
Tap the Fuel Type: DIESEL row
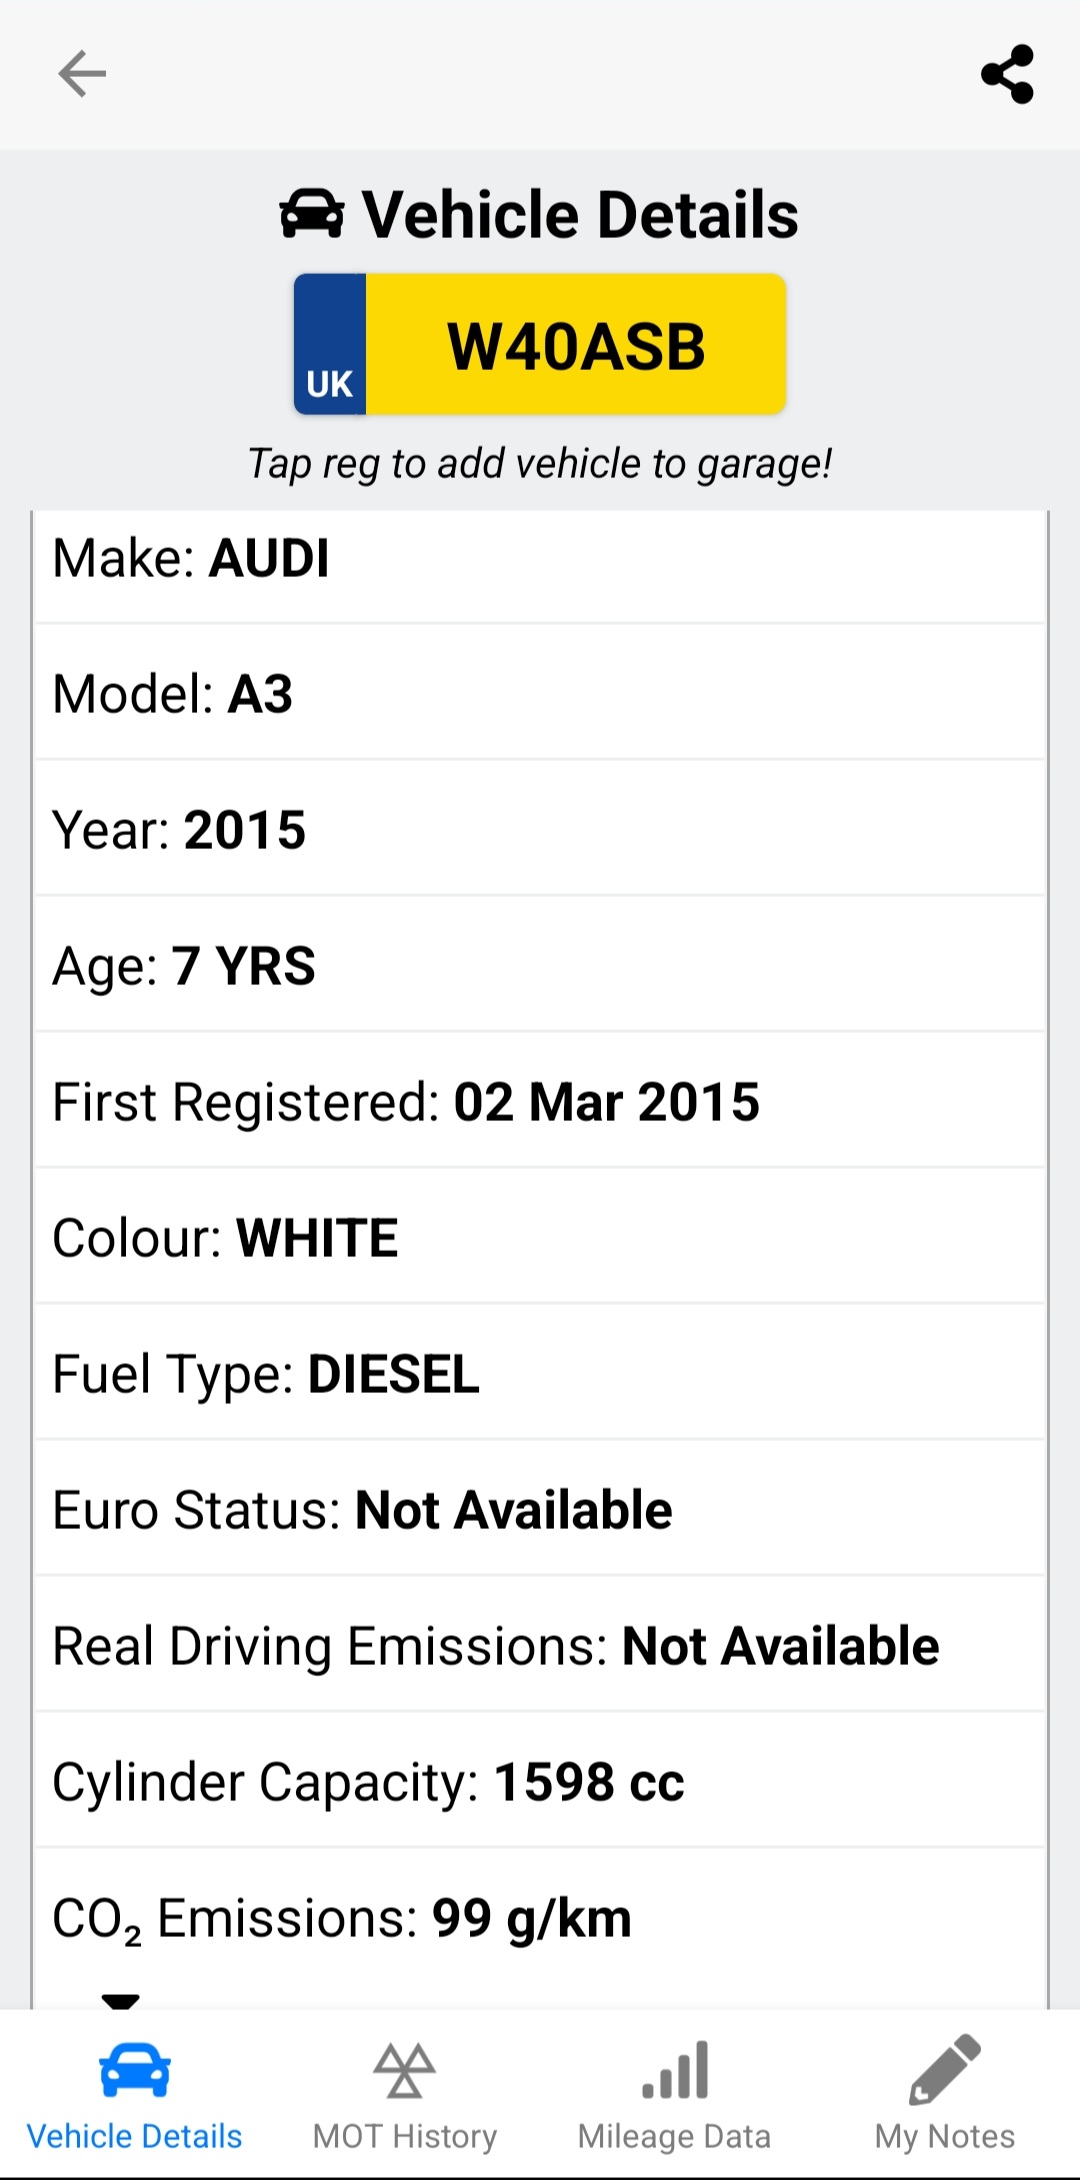coord(540,1374)
